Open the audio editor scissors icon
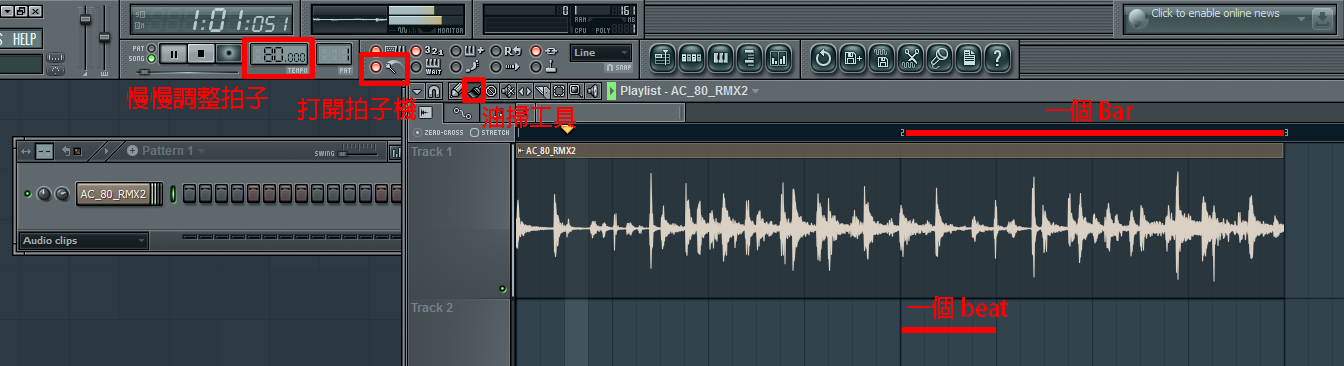Screen dimensions: 1344x366 click(x=910, y=58)
